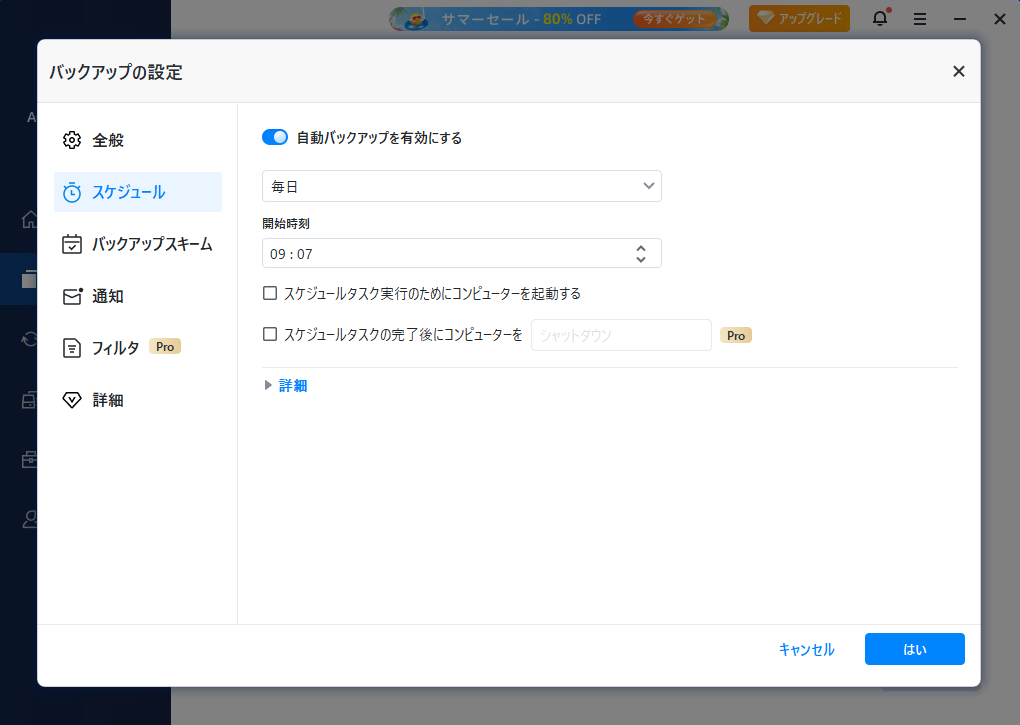1020x725 pixels.
Task: Click the gear icon beside 全般
Action: (72, 140)
